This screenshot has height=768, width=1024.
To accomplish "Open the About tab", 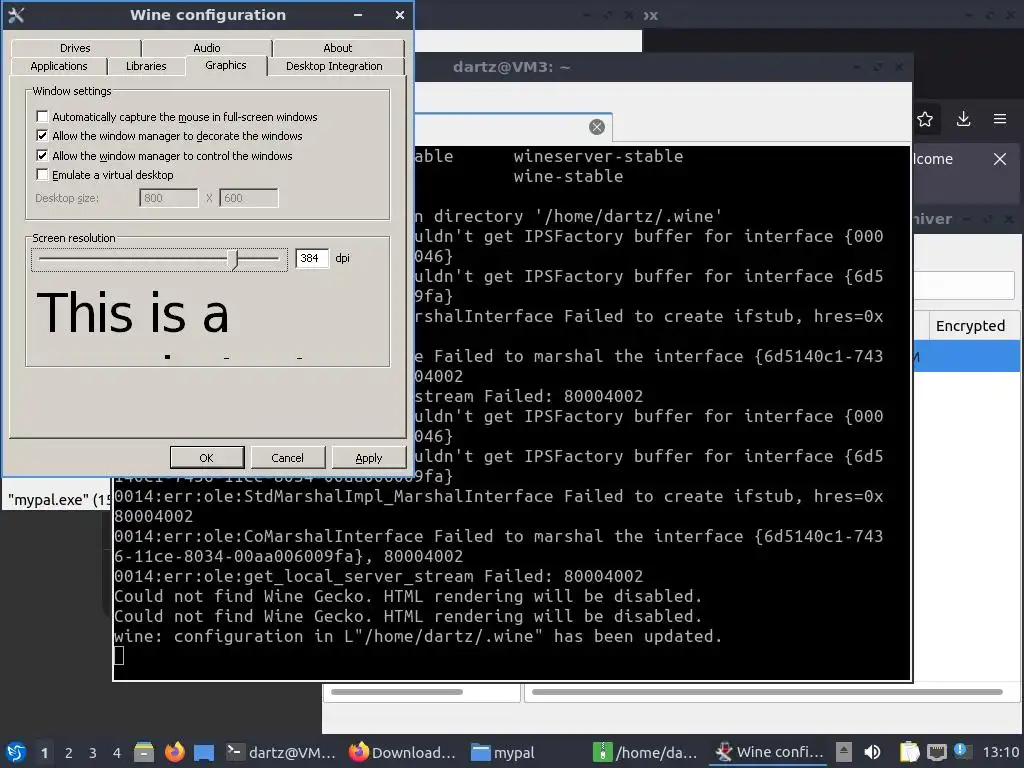I will pyautogui.click(x=338, y=48).
